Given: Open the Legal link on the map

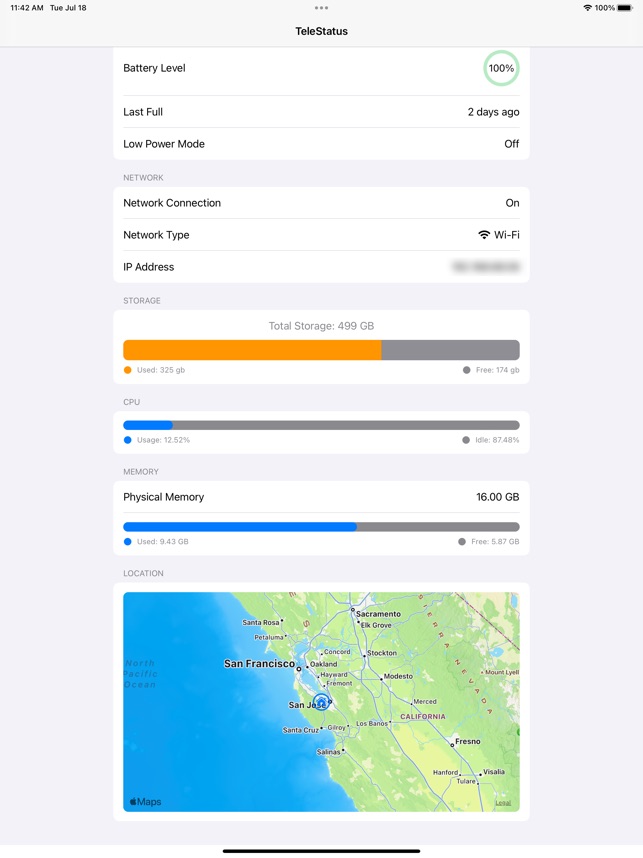Looking at the screenshot, I should (503, 802).
